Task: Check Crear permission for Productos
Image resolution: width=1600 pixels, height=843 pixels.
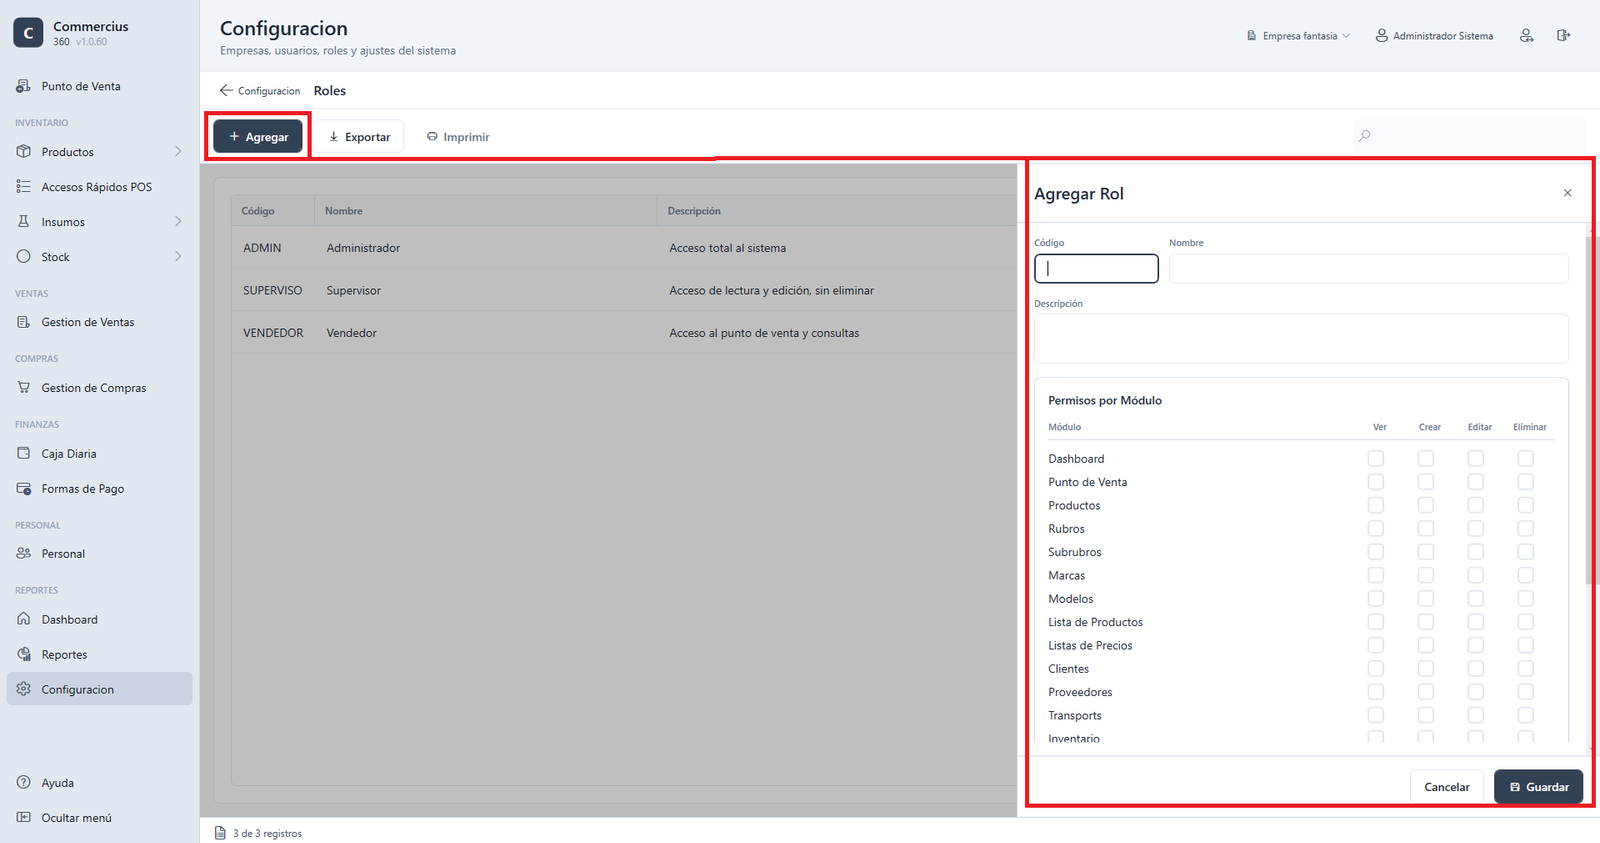Action: (x=1426, y=505)
